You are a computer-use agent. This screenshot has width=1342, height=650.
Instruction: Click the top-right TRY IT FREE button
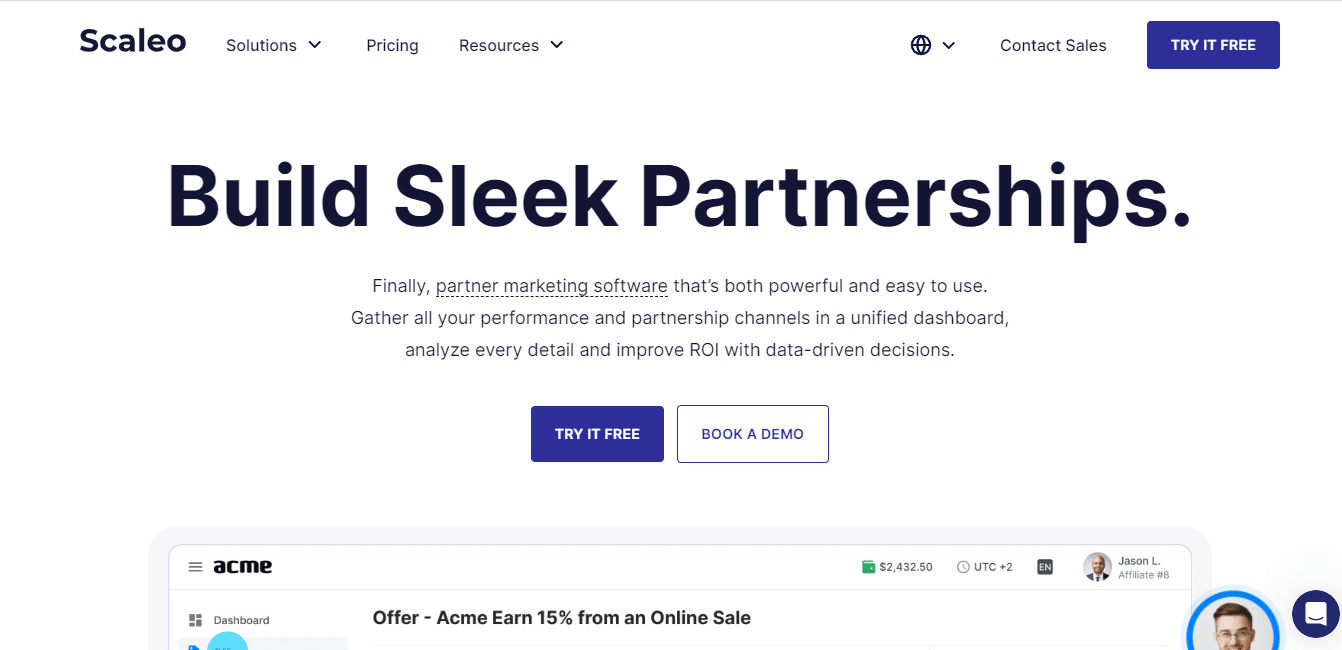[1213, 45]
